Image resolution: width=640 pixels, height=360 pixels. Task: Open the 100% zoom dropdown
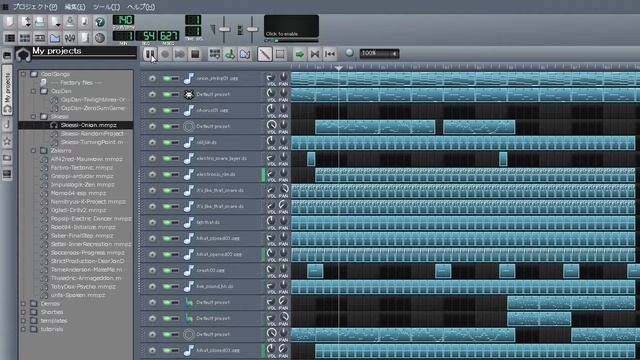pyautogui.click(x=379, y=53)
